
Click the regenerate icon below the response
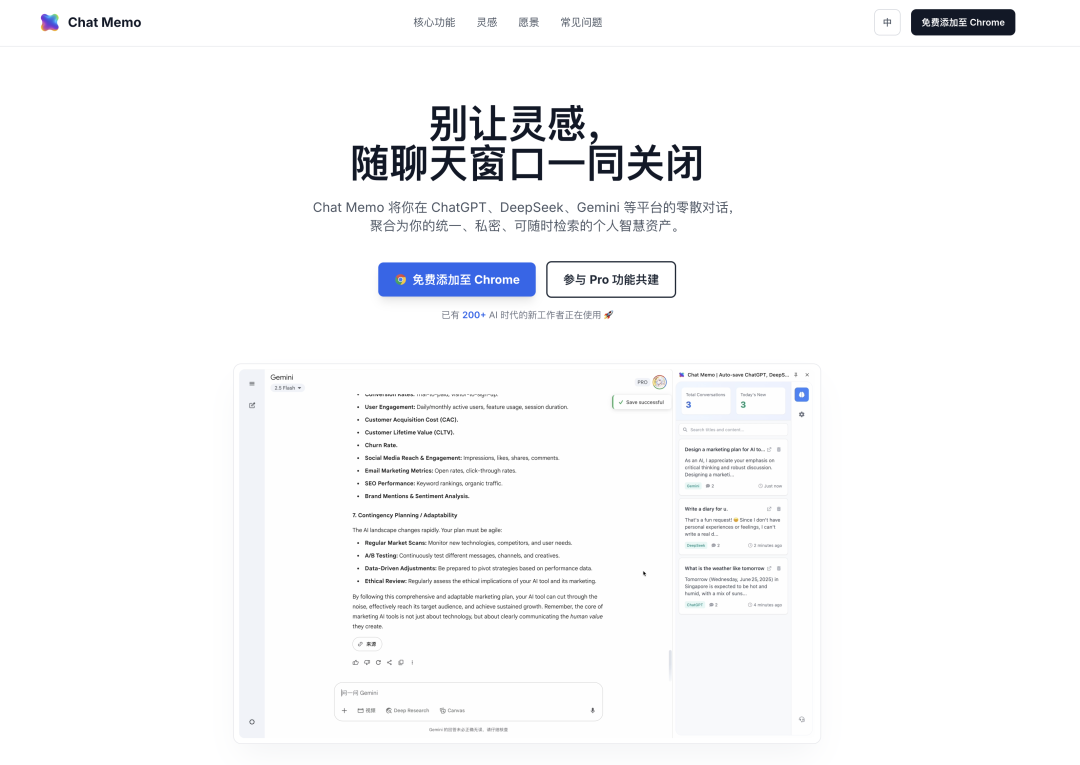click(x=378, y=662)
